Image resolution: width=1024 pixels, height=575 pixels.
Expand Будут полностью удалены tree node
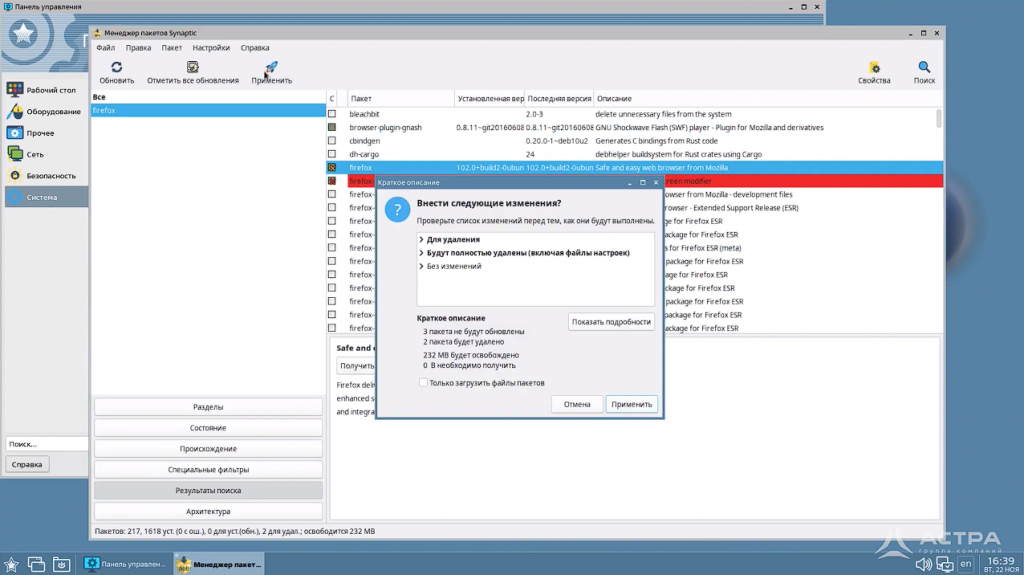(421, 253)
